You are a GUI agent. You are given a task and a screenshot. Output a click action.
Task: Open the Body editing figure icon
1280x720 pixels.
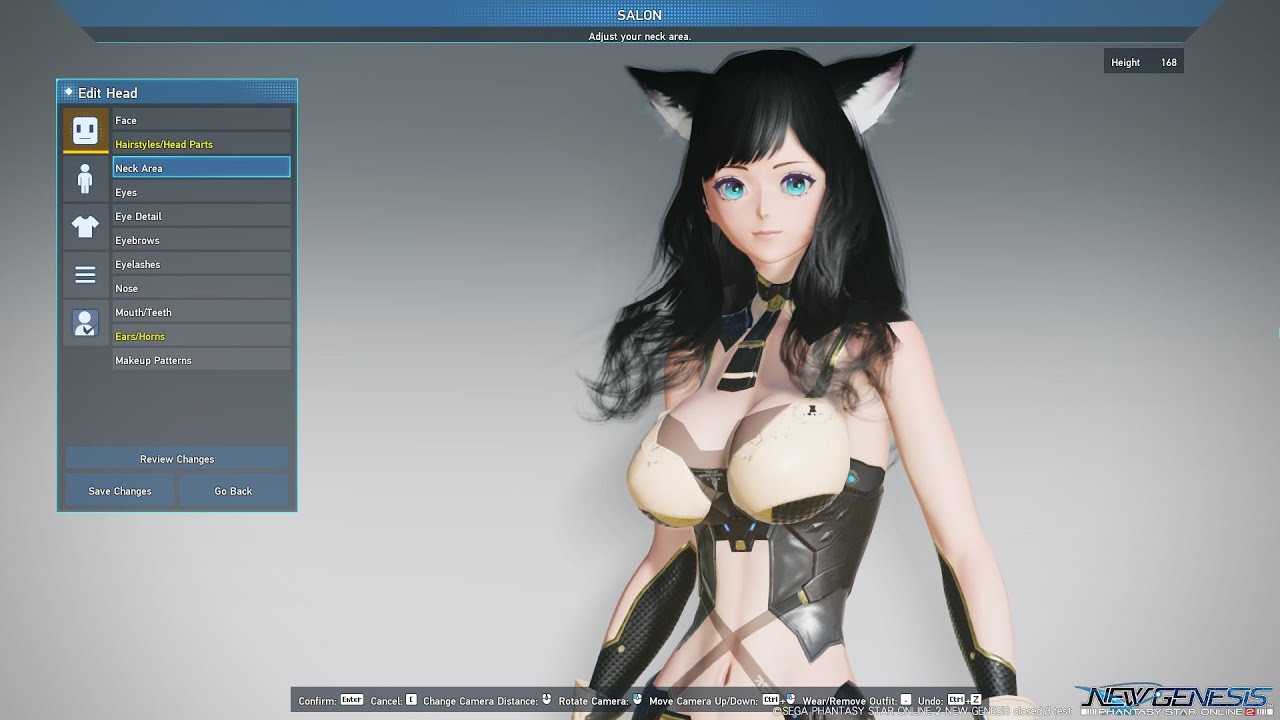tap(85, 179)
